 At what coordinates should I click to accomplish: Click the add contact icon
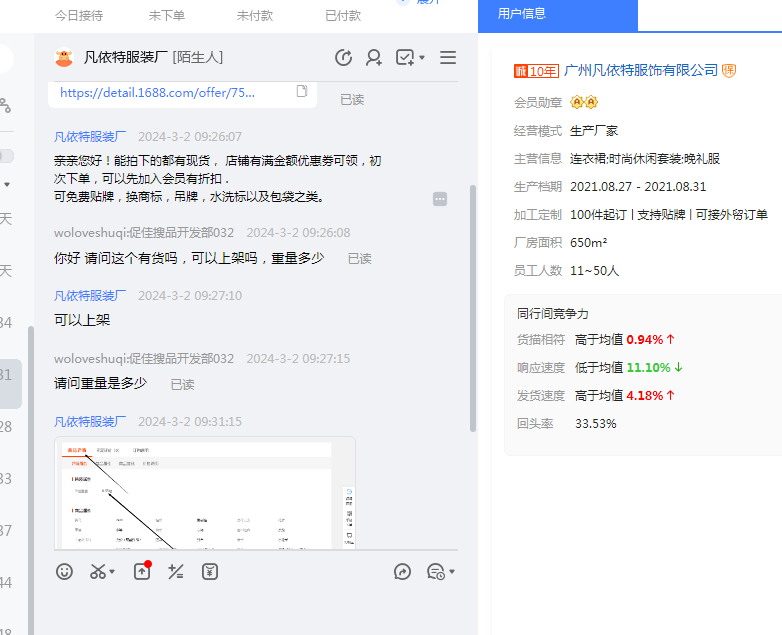pos(374,58)
